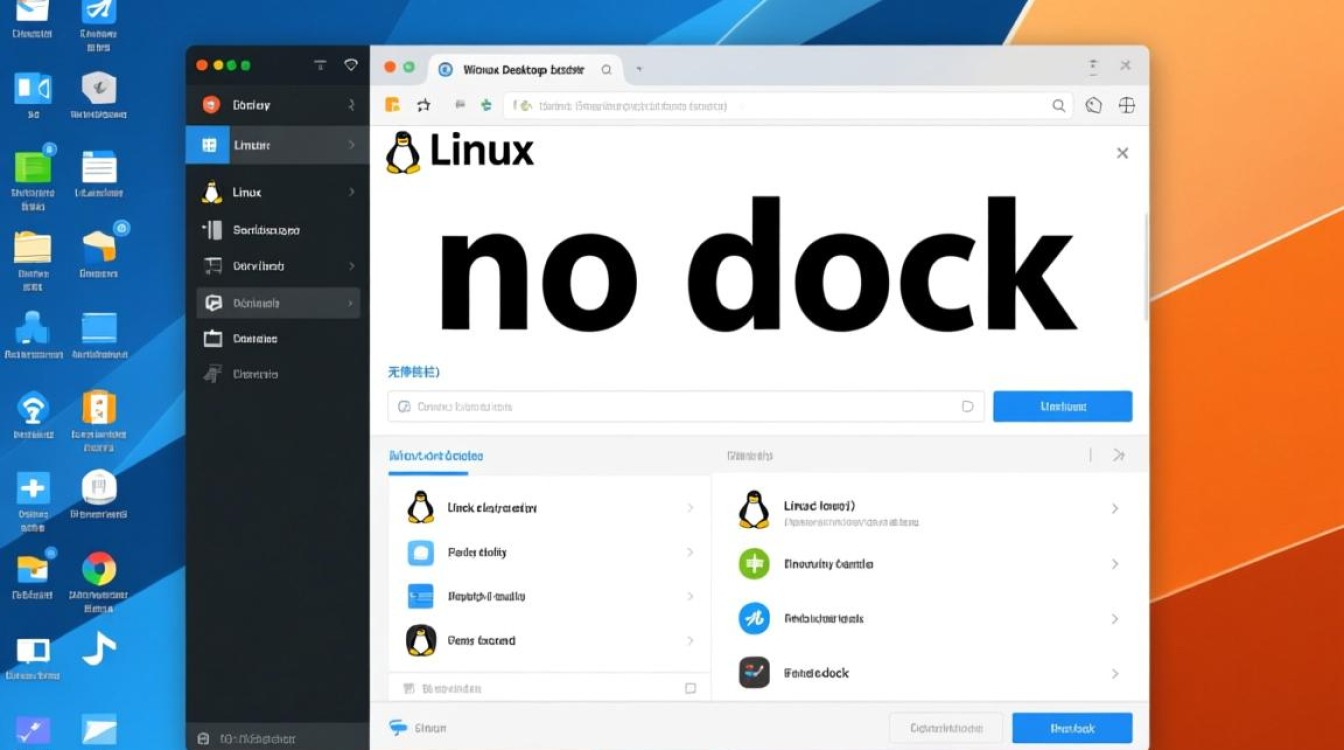Click the camera toggle in the input field

click(405, 406)
